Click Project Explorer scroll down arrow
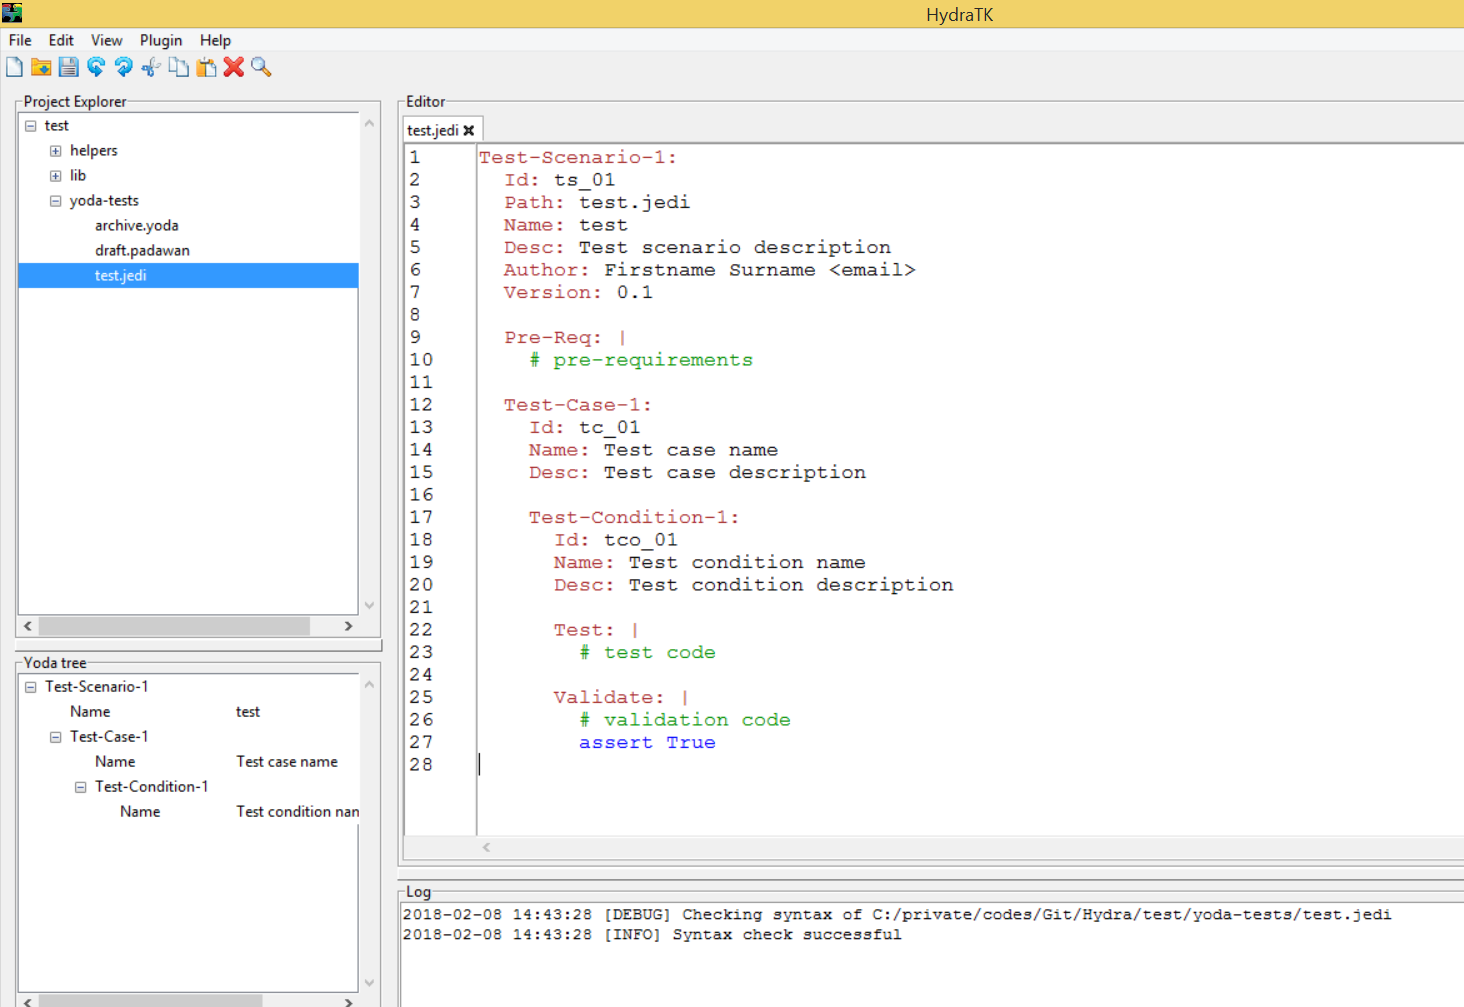Image resolution: width=1464 pixels, height=1007 pixels. point(369,605)
